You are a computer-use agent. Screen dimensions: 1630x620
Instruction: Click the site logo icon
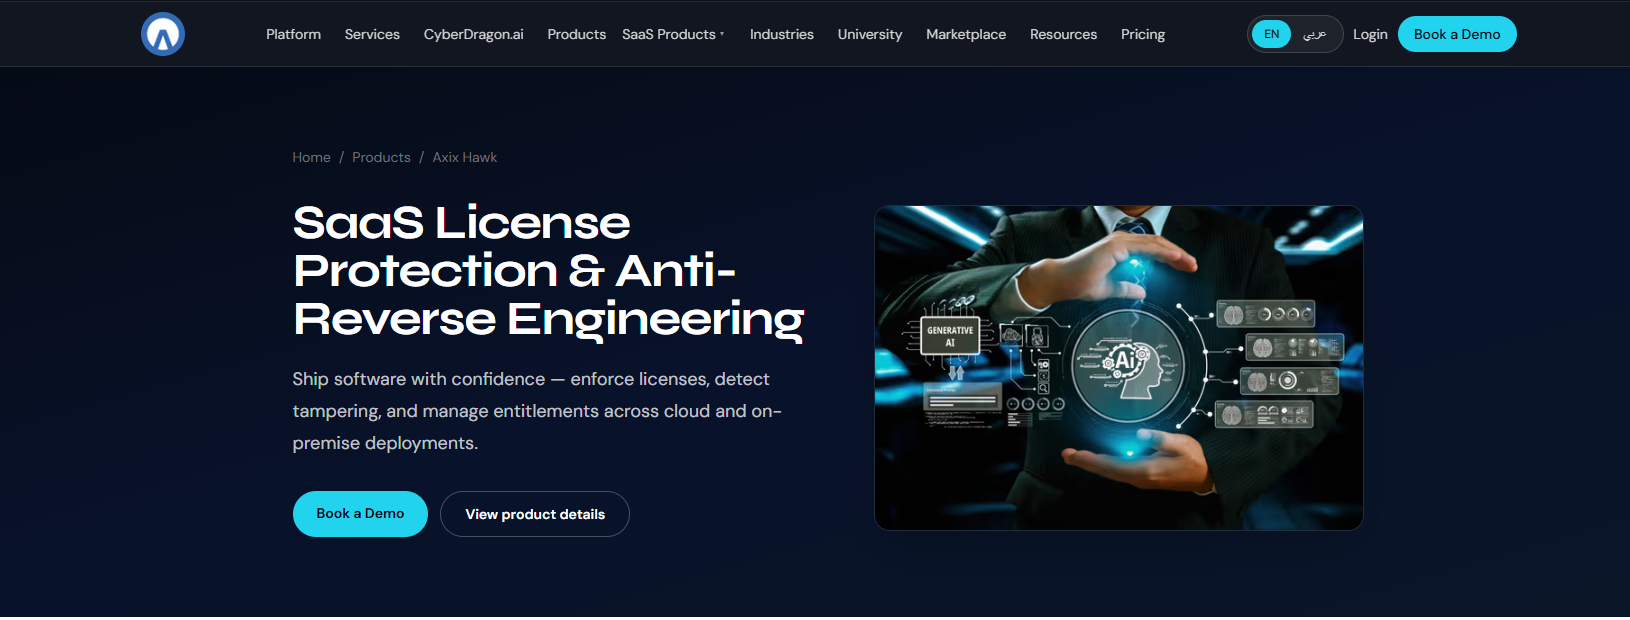click(163, 34)
